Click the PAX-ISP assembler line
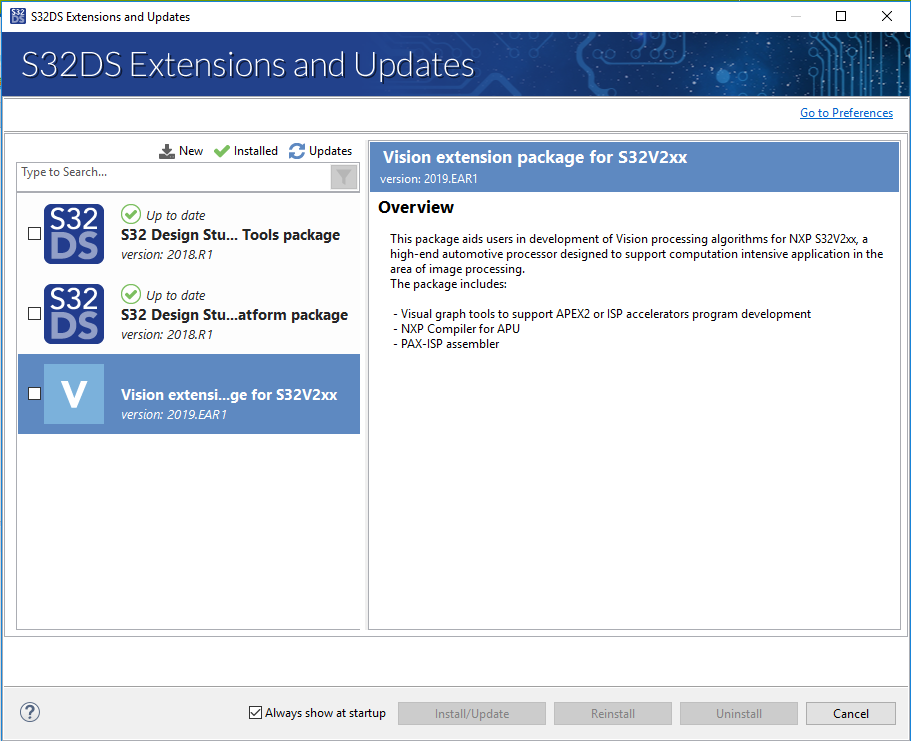The image size is (911, 741). coord(446,344)
